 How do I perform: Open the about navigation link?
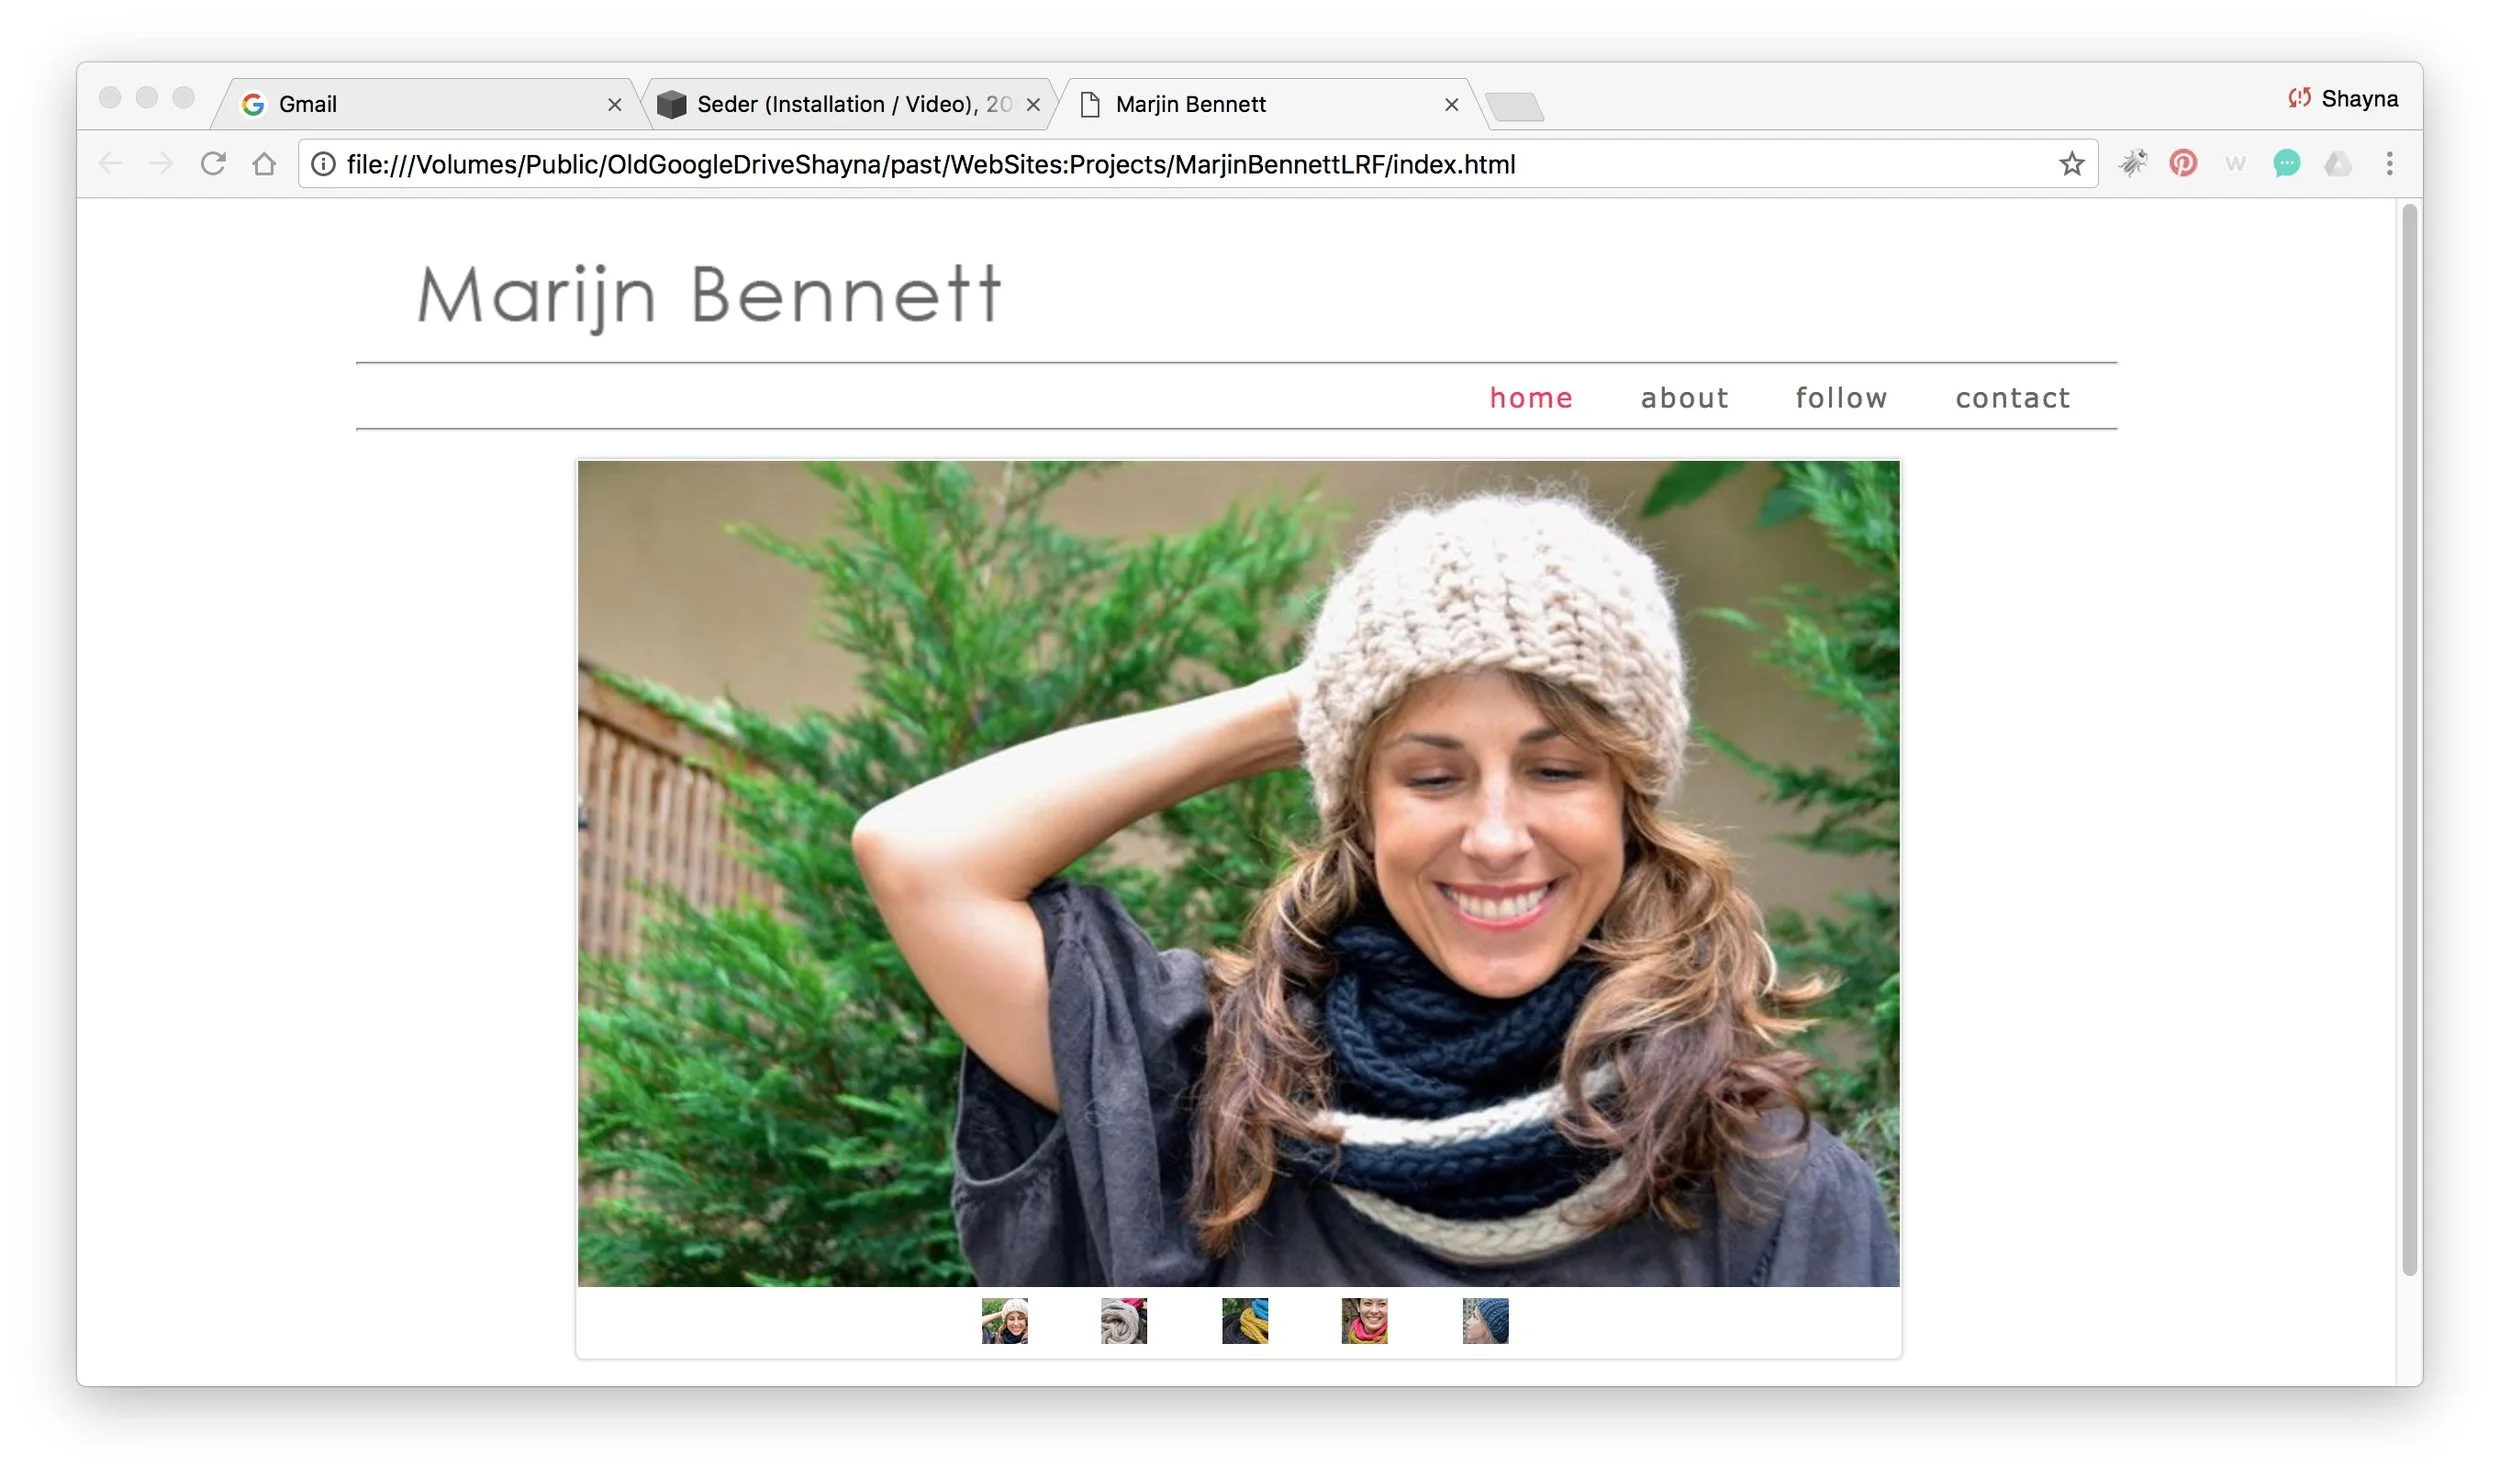coord(1685,398)
